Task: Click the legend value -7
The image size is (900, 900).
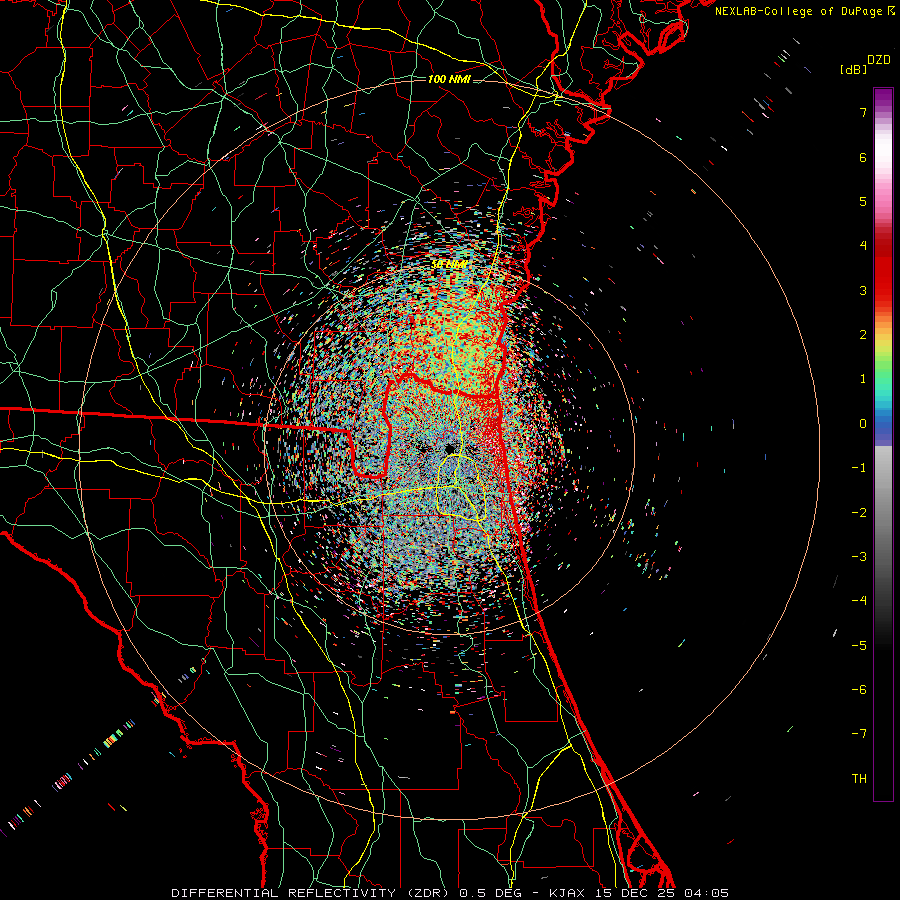Action: [x=859, y=734]
